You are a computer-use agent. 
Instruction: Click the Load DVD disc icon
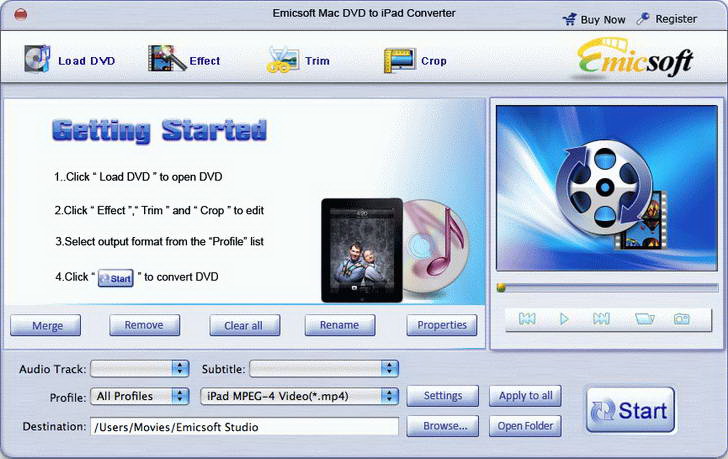37,59
